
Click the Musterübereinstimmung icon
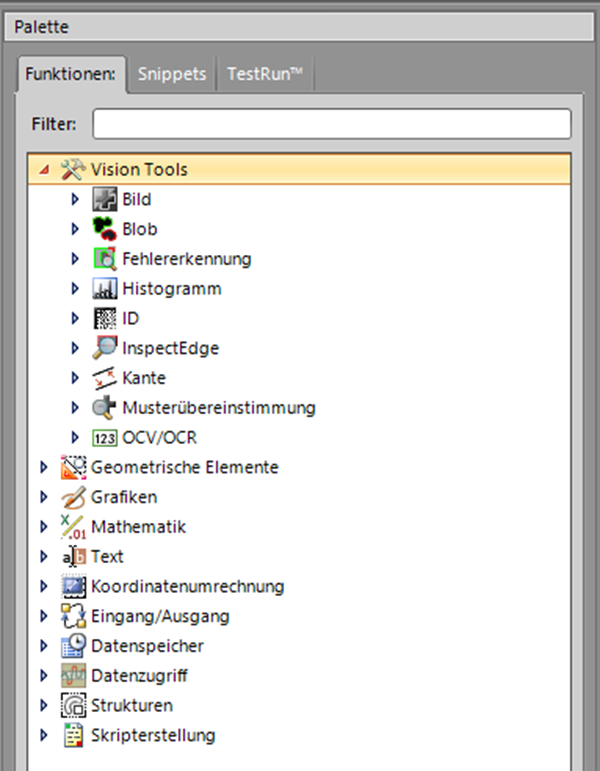[104, 408]
